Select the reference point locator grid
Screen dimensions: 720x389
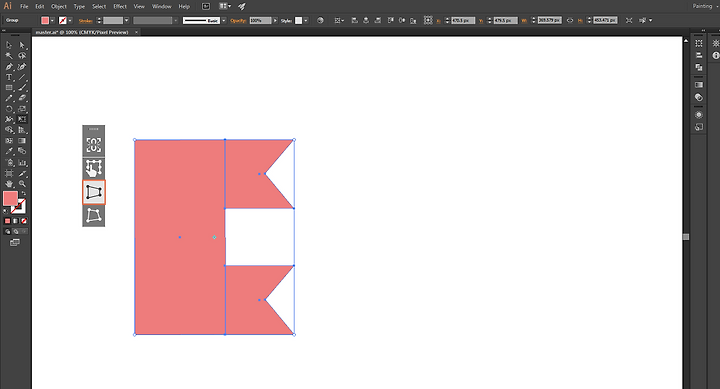428,20
